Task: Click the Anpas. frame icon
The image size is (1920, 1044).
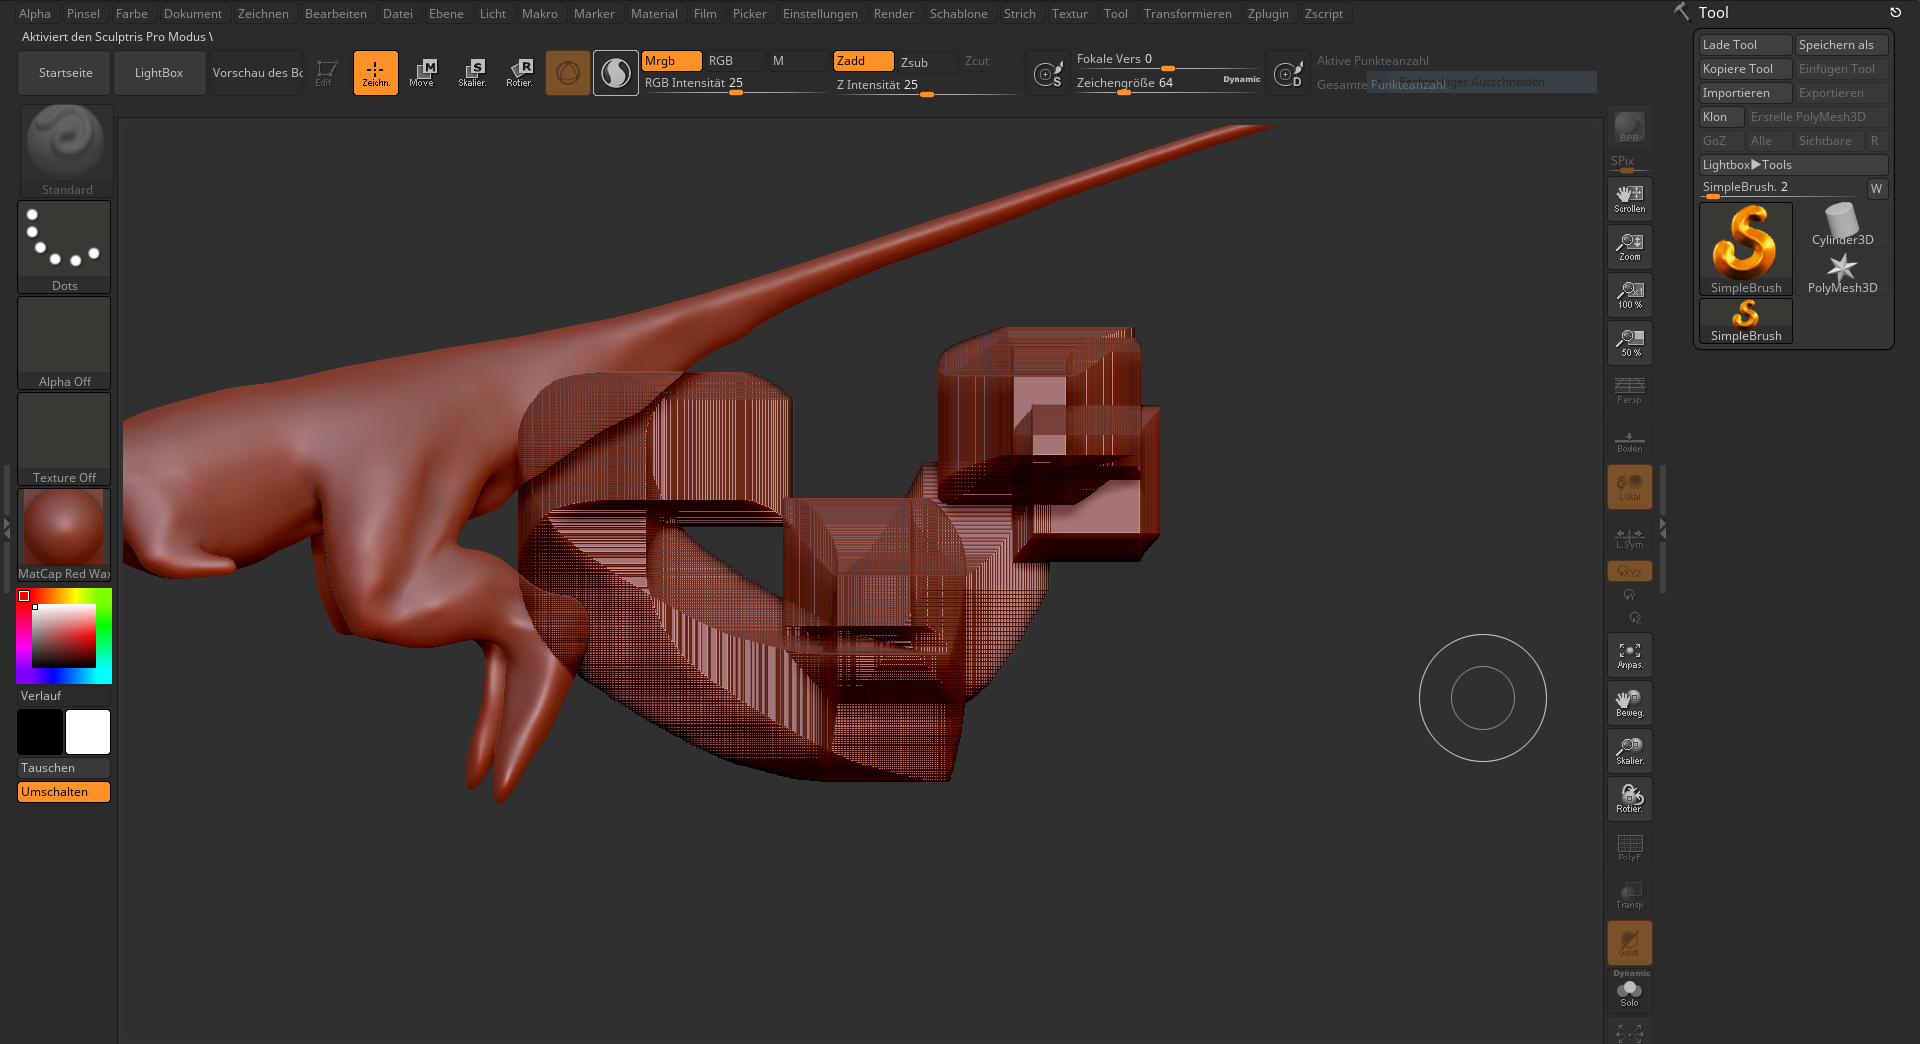Action: (x=1630, y=655)
